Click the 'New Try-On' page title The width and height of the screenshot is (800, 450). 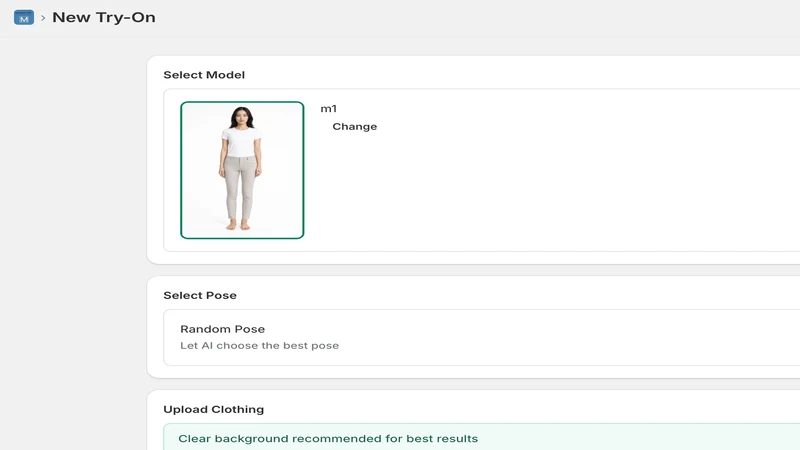(x=104, y=17)
